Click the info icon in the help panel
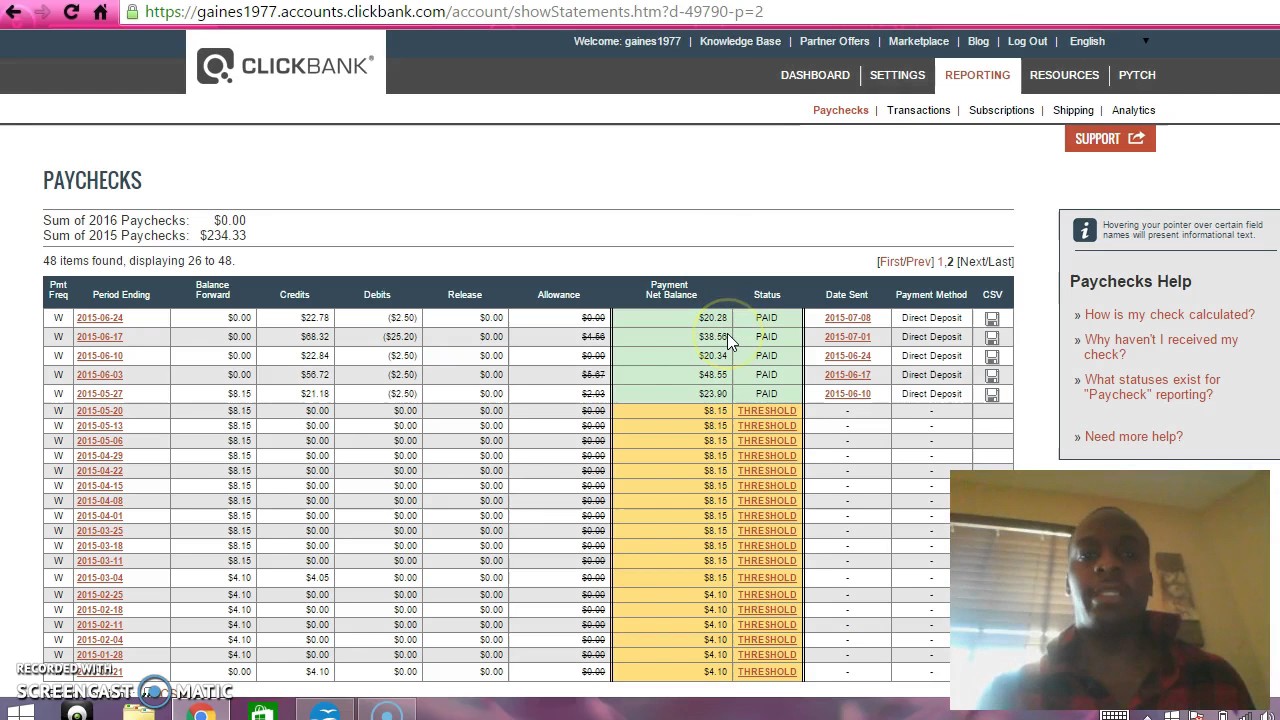This screenshot has height=720, width=1280. click(1085, 230)
